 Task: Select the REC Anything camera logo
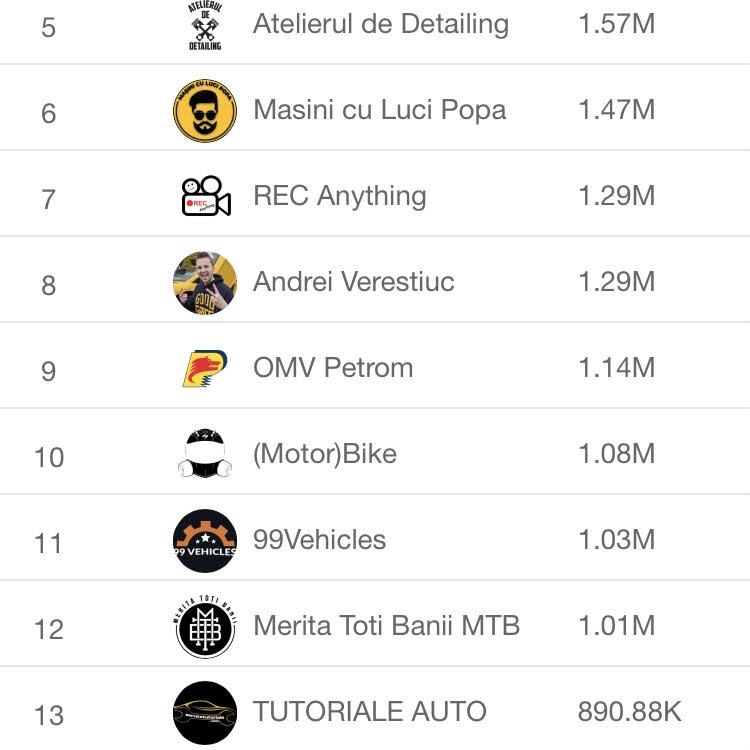coord(206,196)
